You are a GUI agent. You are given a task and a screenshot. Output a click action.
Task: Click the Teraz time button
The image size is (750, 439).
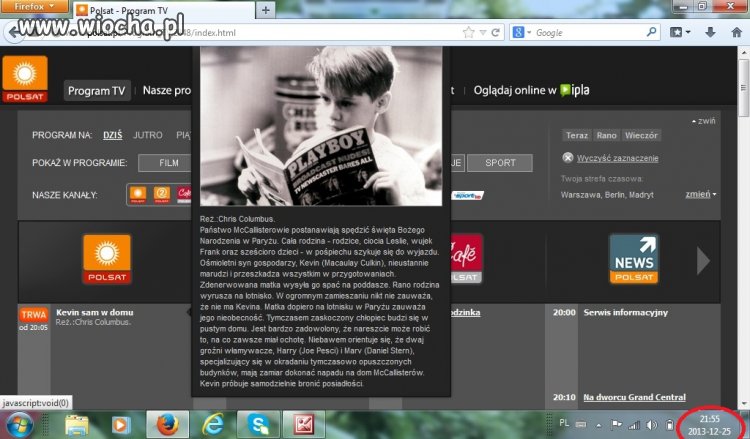tap(577, 135)
